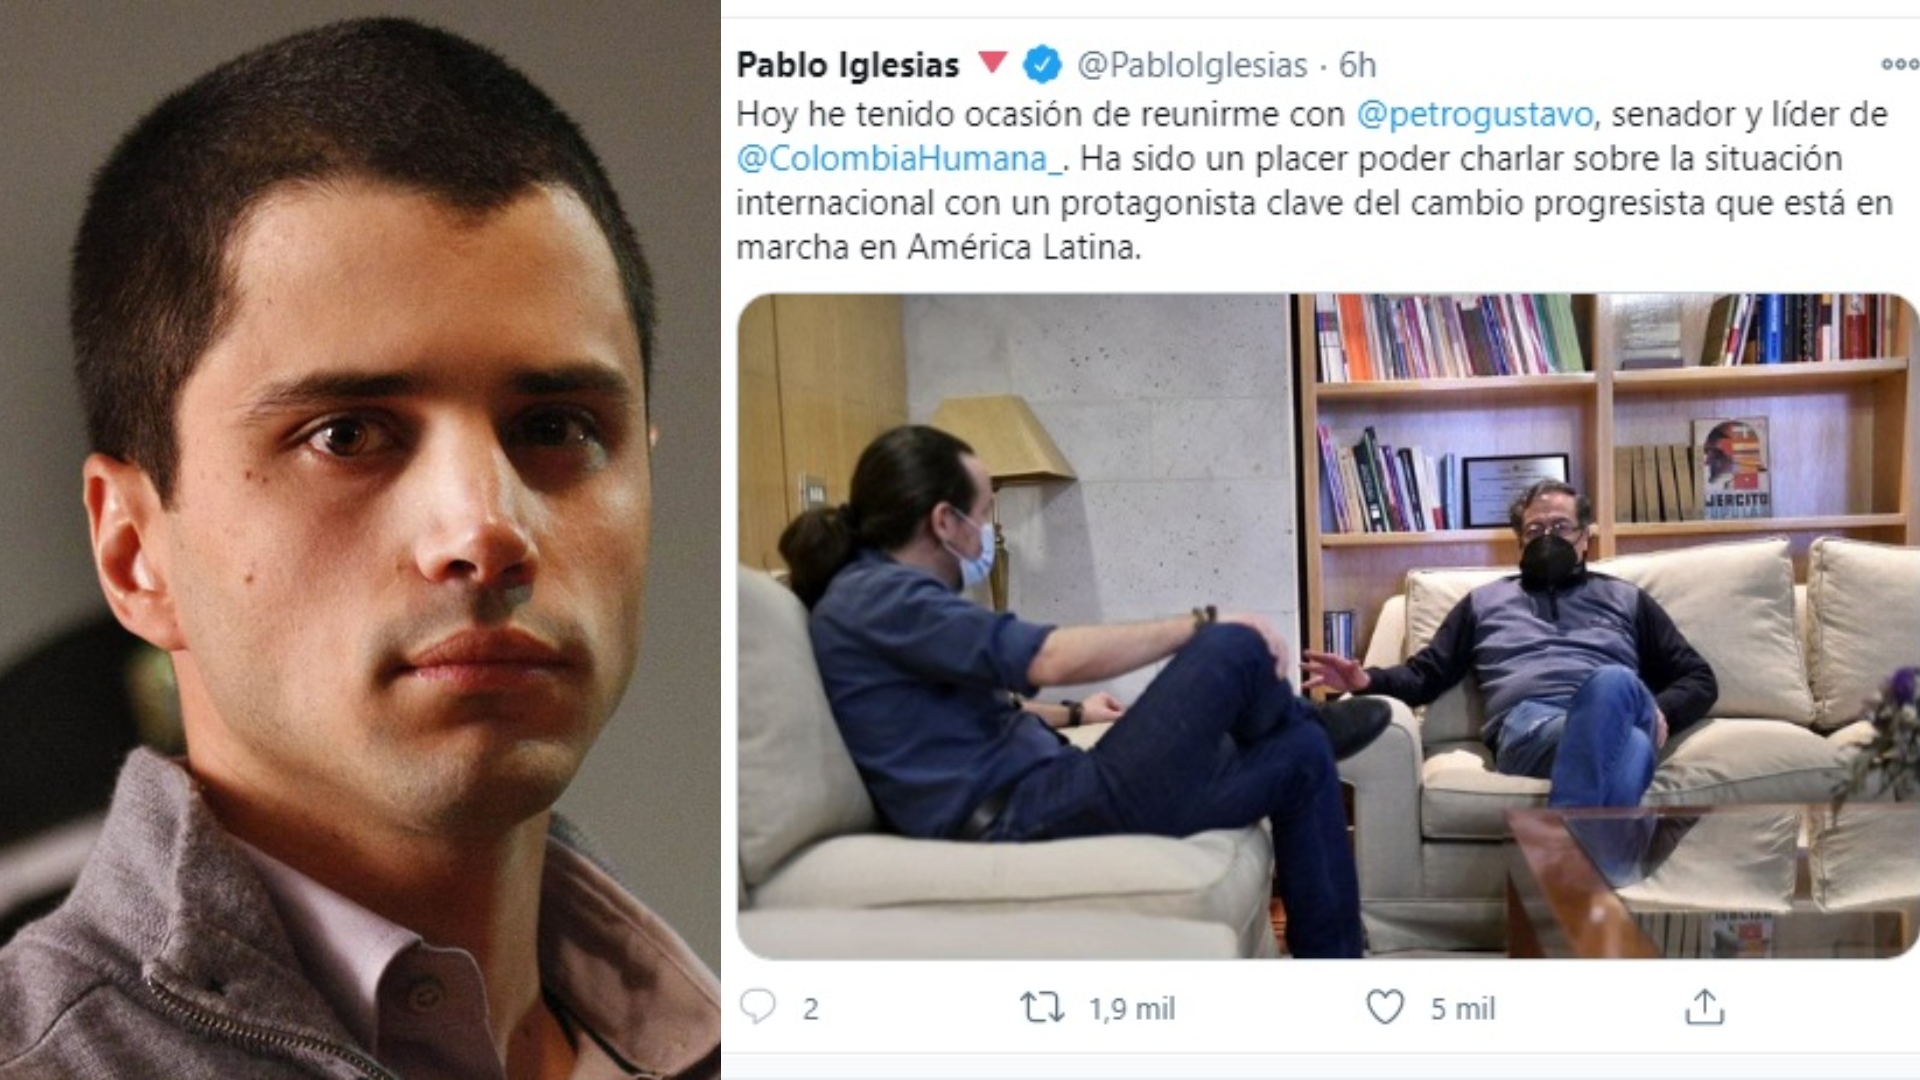This screenshot has height=1080, width=1920.
Task: Click the red inverted triangle emoji
Action: (x=992, y=62)
